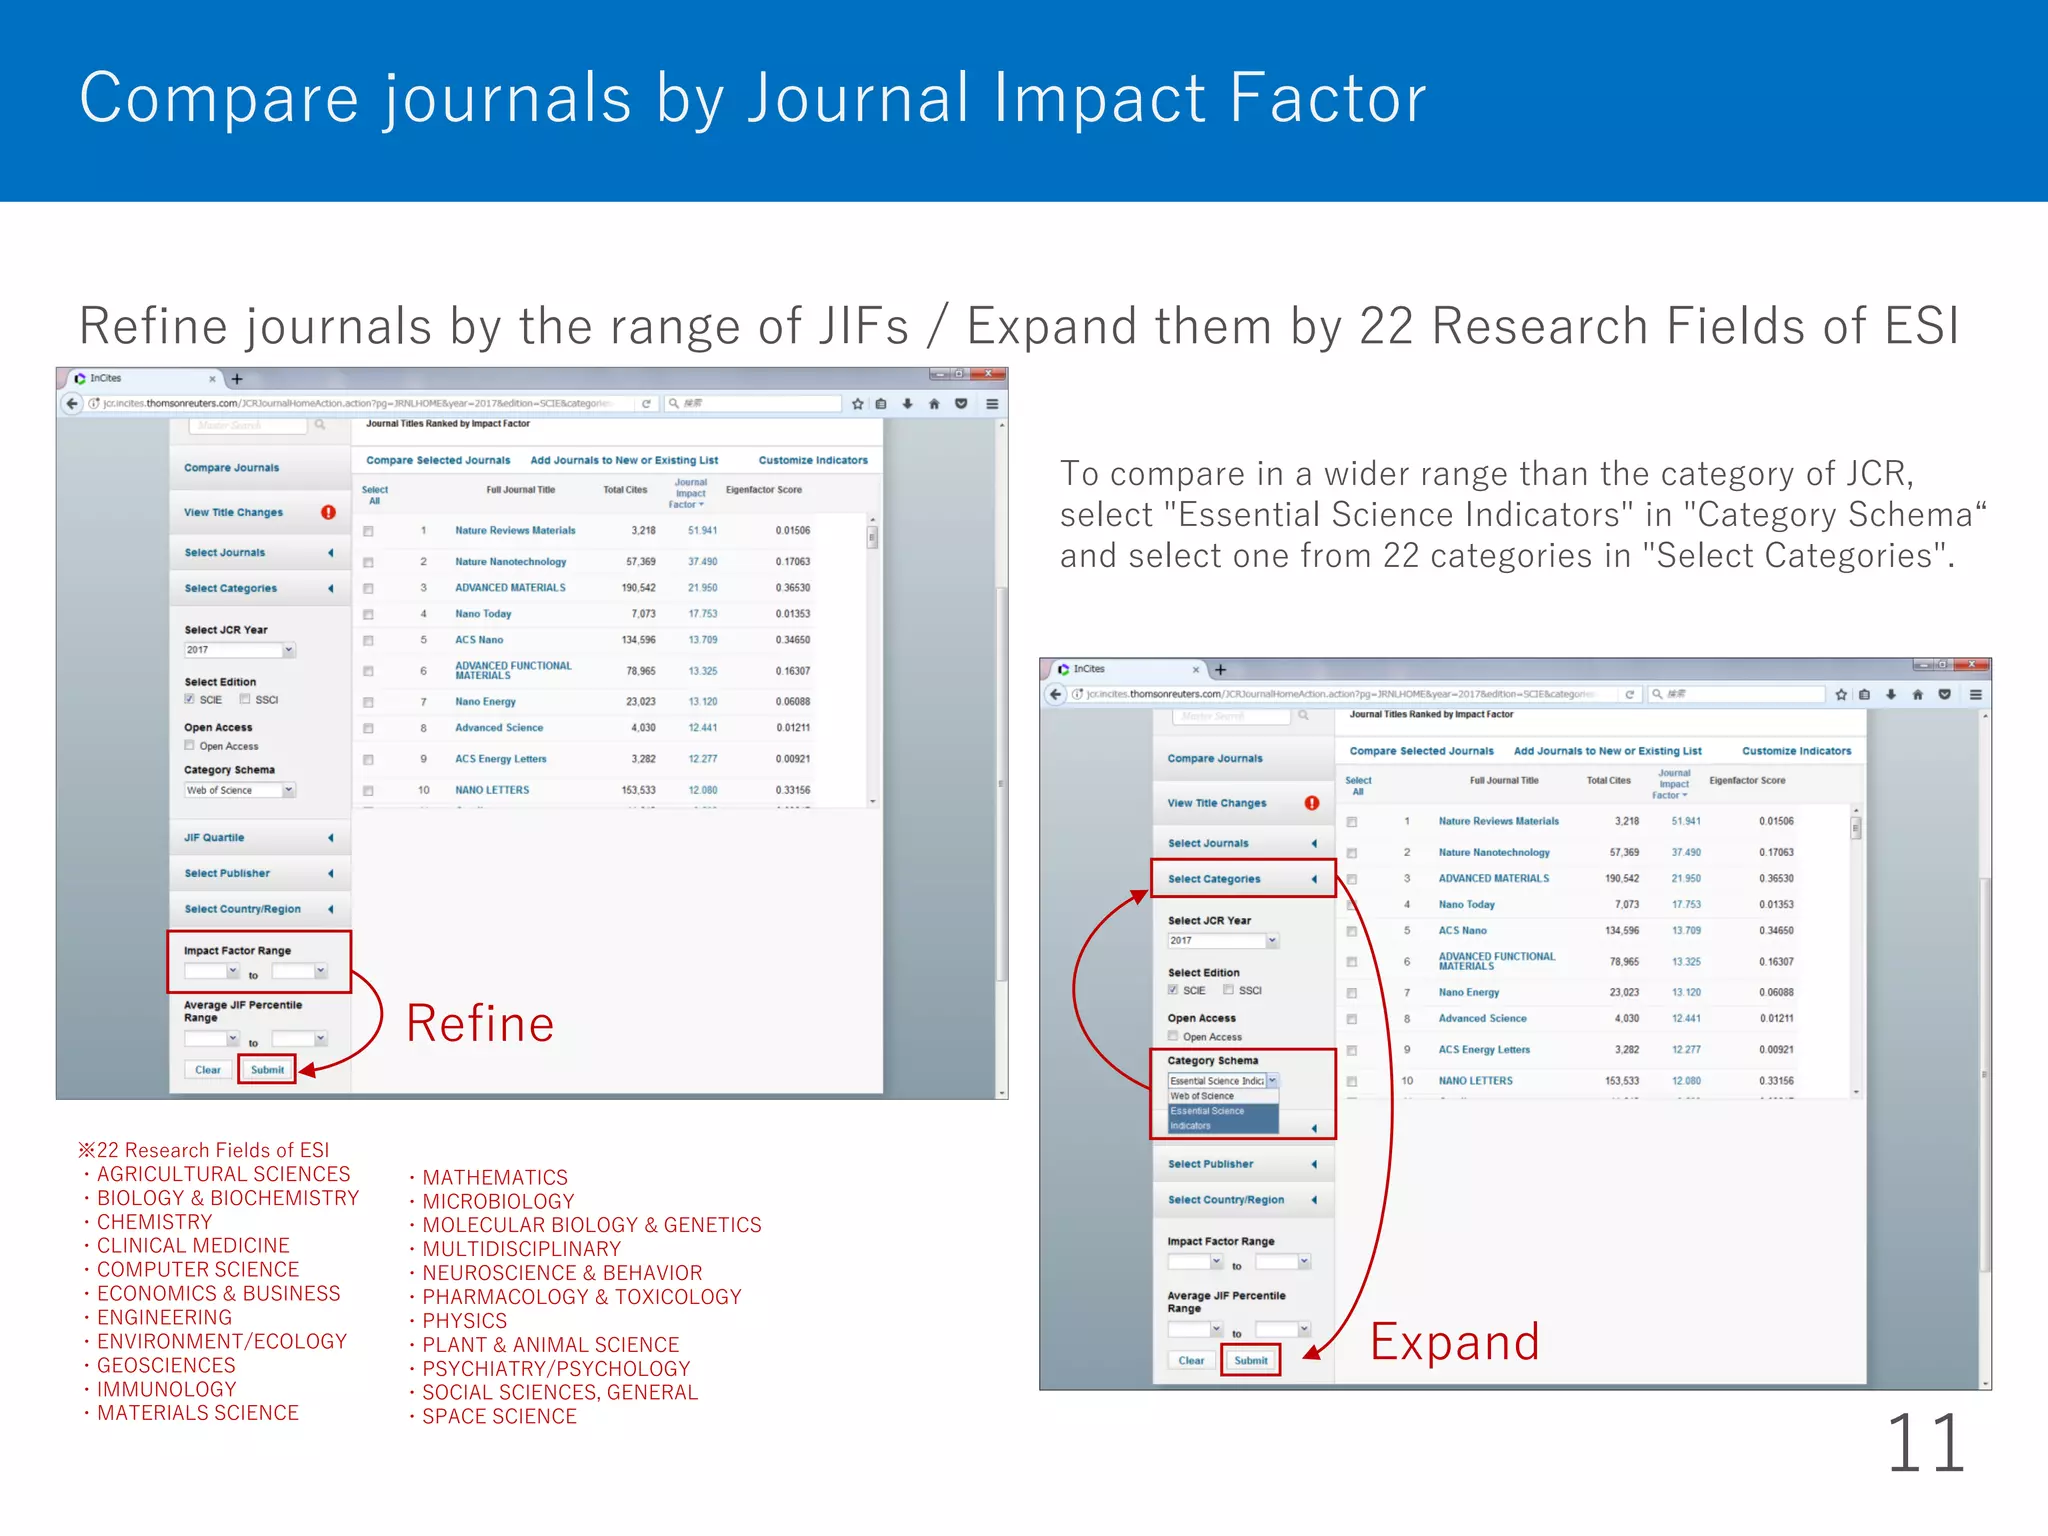The width and height of the screenshot is (2048, 1536).
Task: Tick the Open Access checkbox in Expand window
Action: pos(1174,1036)
